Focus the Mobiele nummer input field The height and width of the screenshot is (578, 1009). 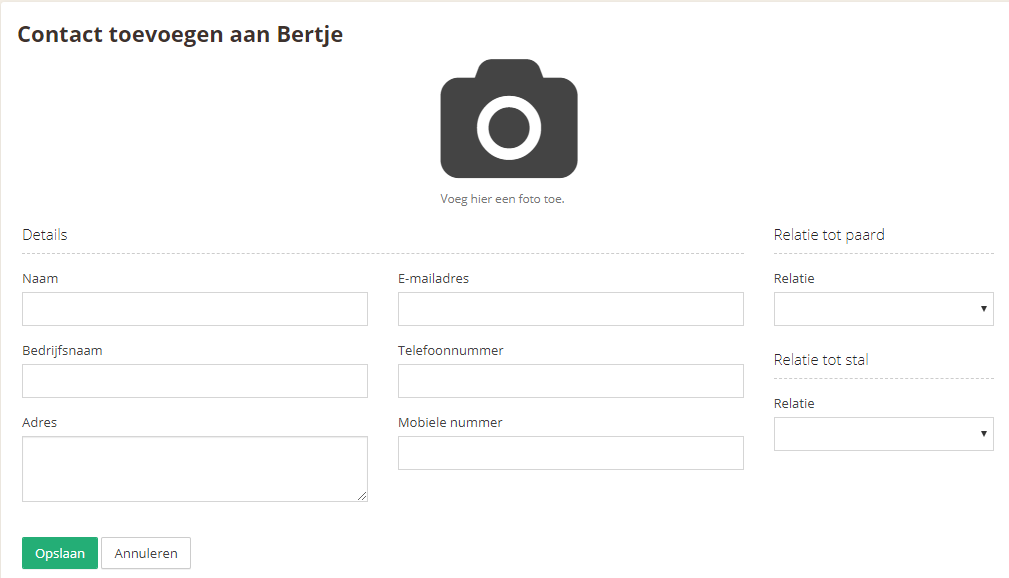571,453
